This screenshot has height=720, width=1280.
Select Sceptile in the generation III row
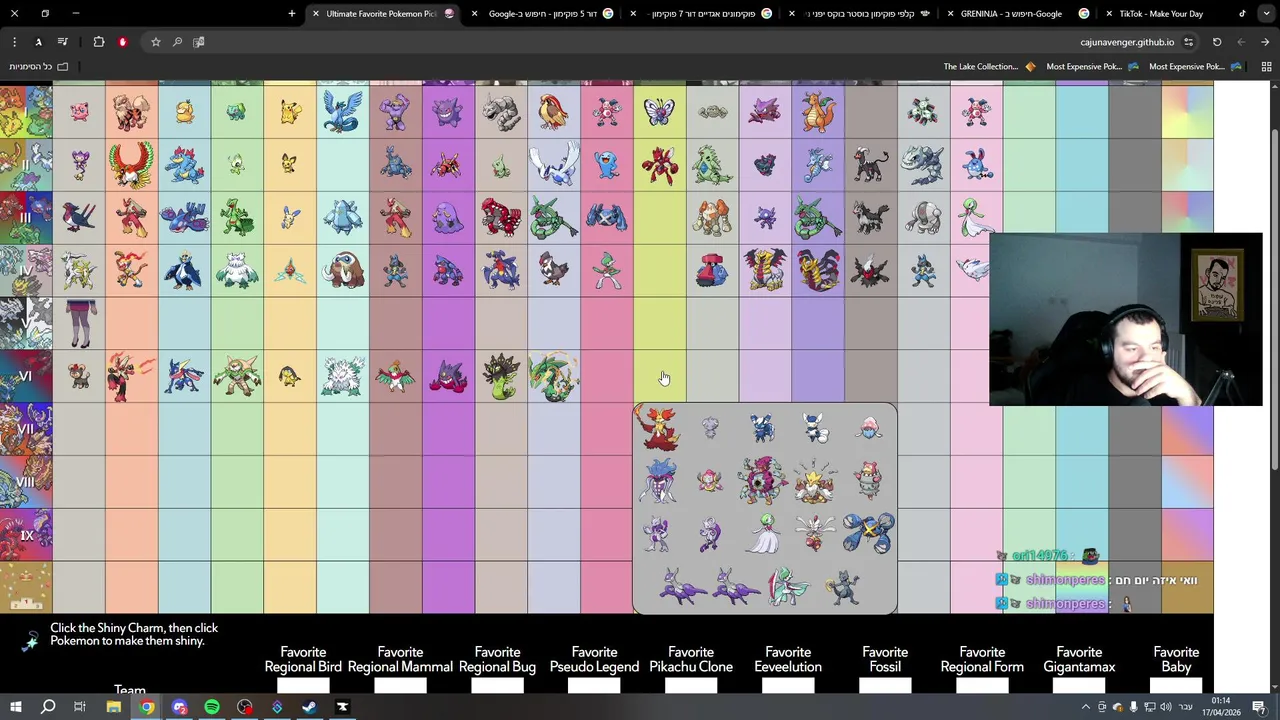coord(237,218)
